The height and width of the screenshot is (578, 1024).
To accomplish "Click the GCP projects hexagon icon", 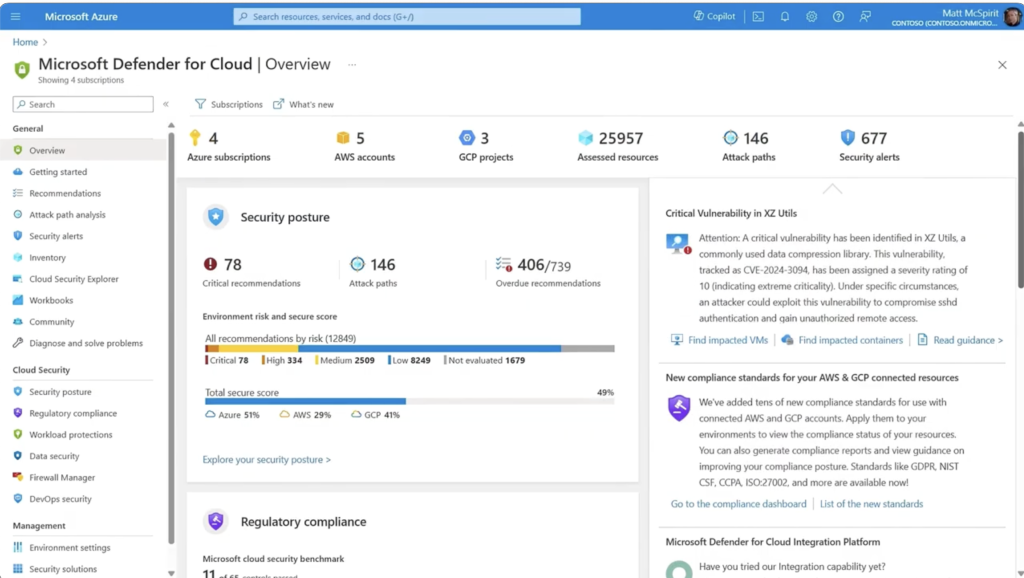I will 466,137.
